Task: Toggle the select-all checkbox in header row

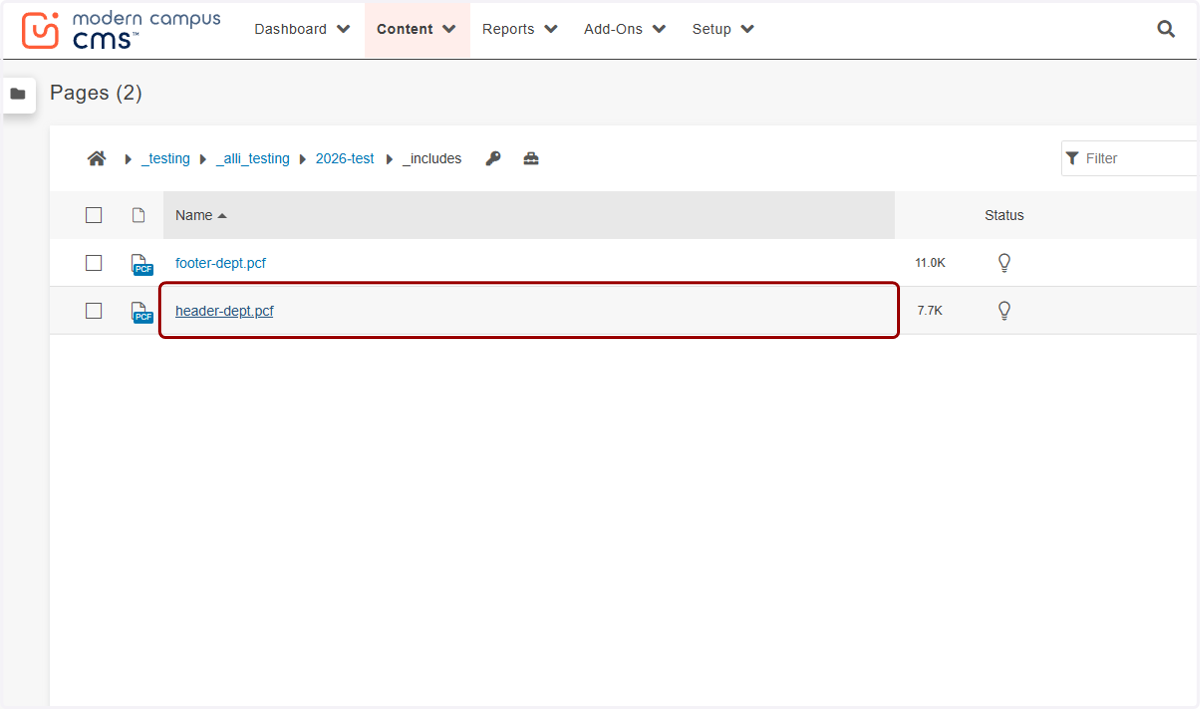Action: tap(94, 215)
